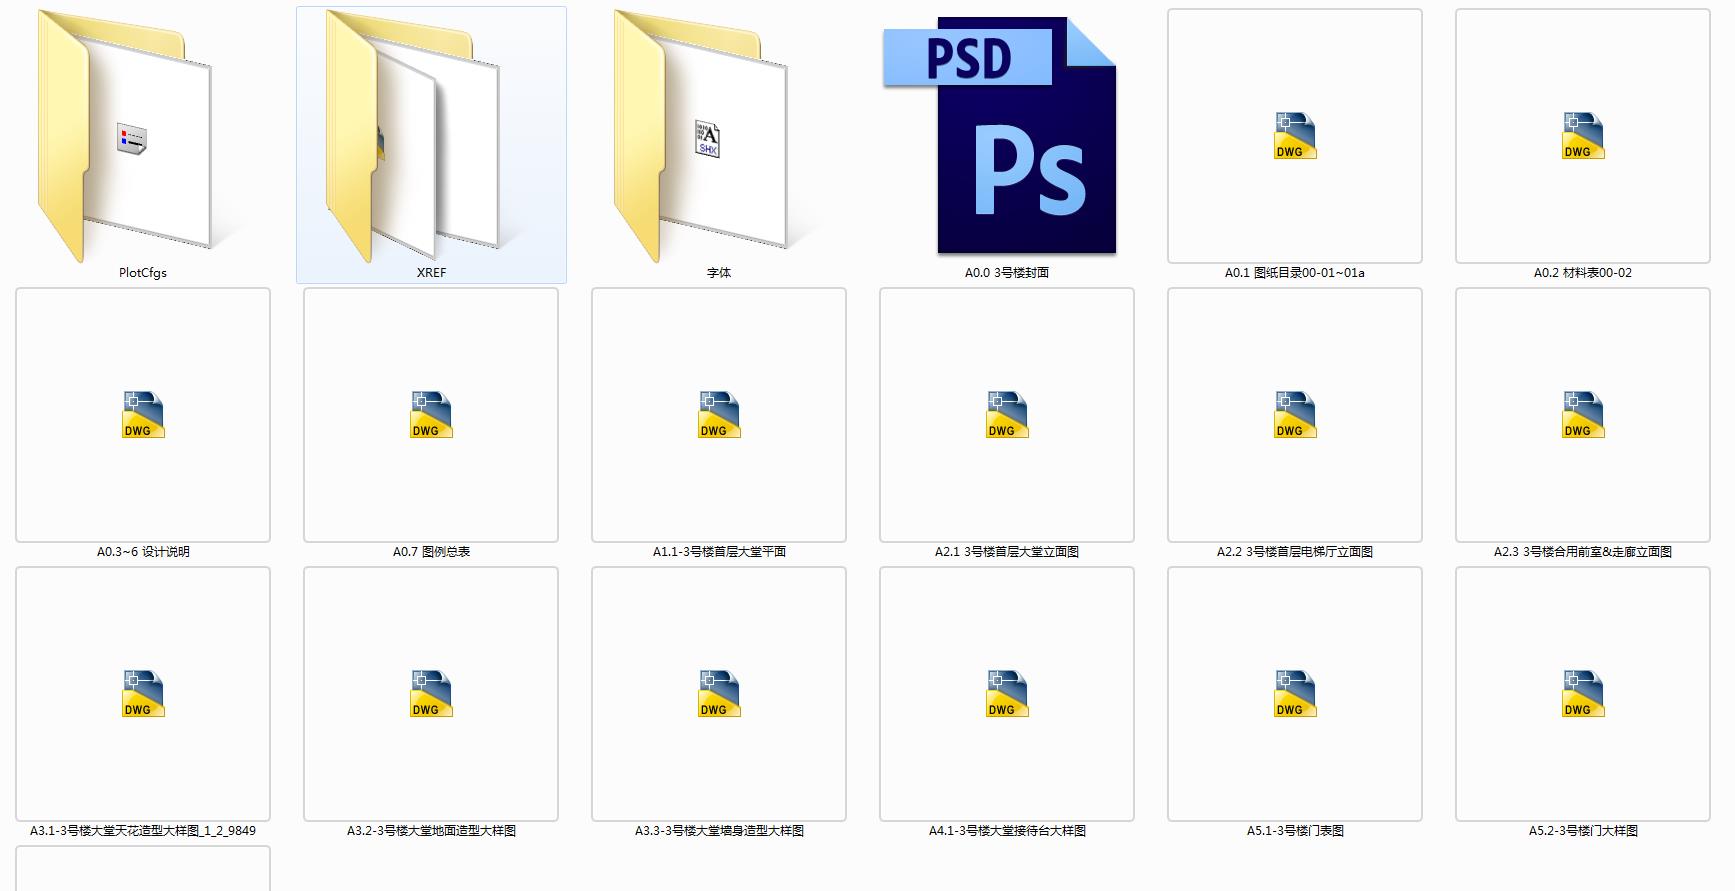Click file name A3.1-3号楼大堂天花造型大样图_1_2_9849

point(143,831)
